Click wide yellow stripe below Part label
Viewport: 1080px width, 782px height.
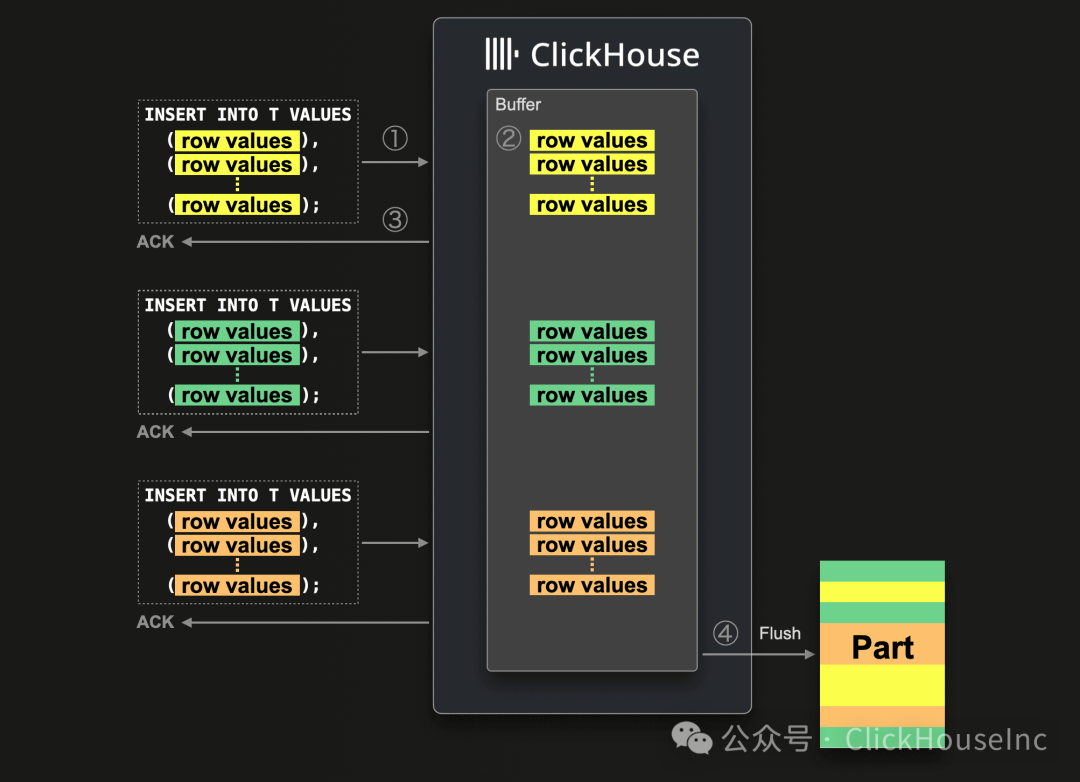coord(882,685)
